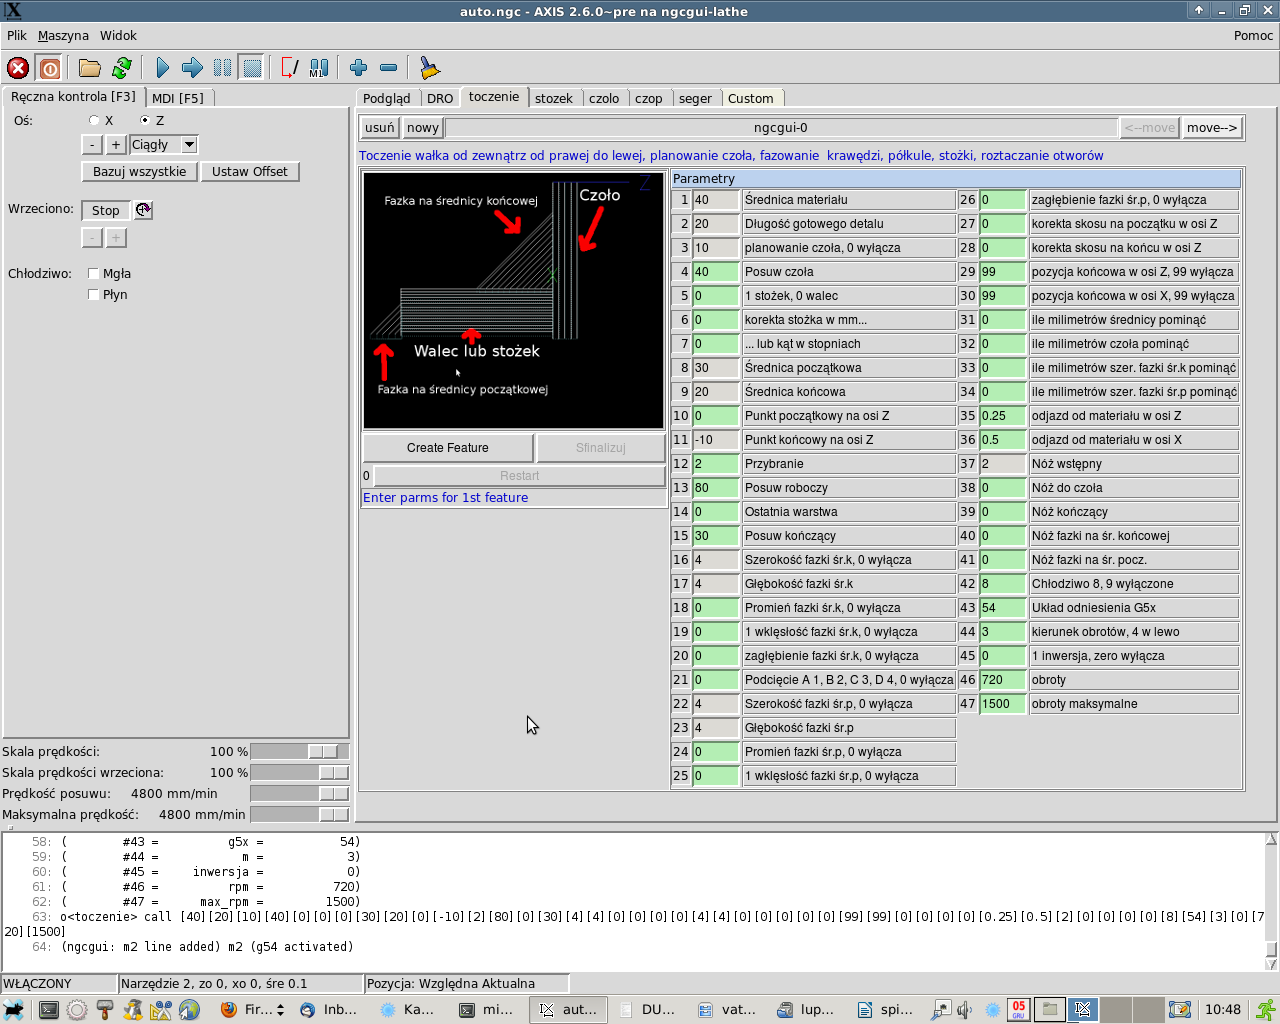The width and height of the screenshot is (1280, 1024).
Task: Edit the Przybranie value field
Action: [716, 464]
